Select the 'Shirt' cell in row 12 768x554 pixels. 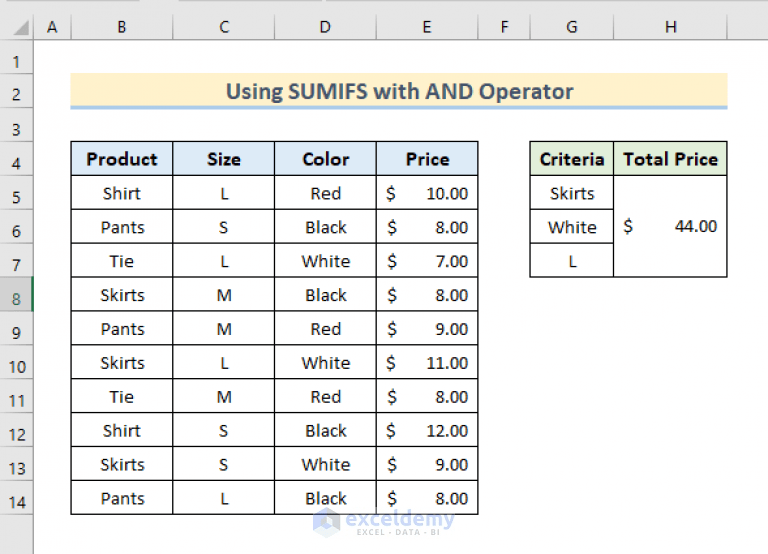pyautogui.click(x=122, y=430)
